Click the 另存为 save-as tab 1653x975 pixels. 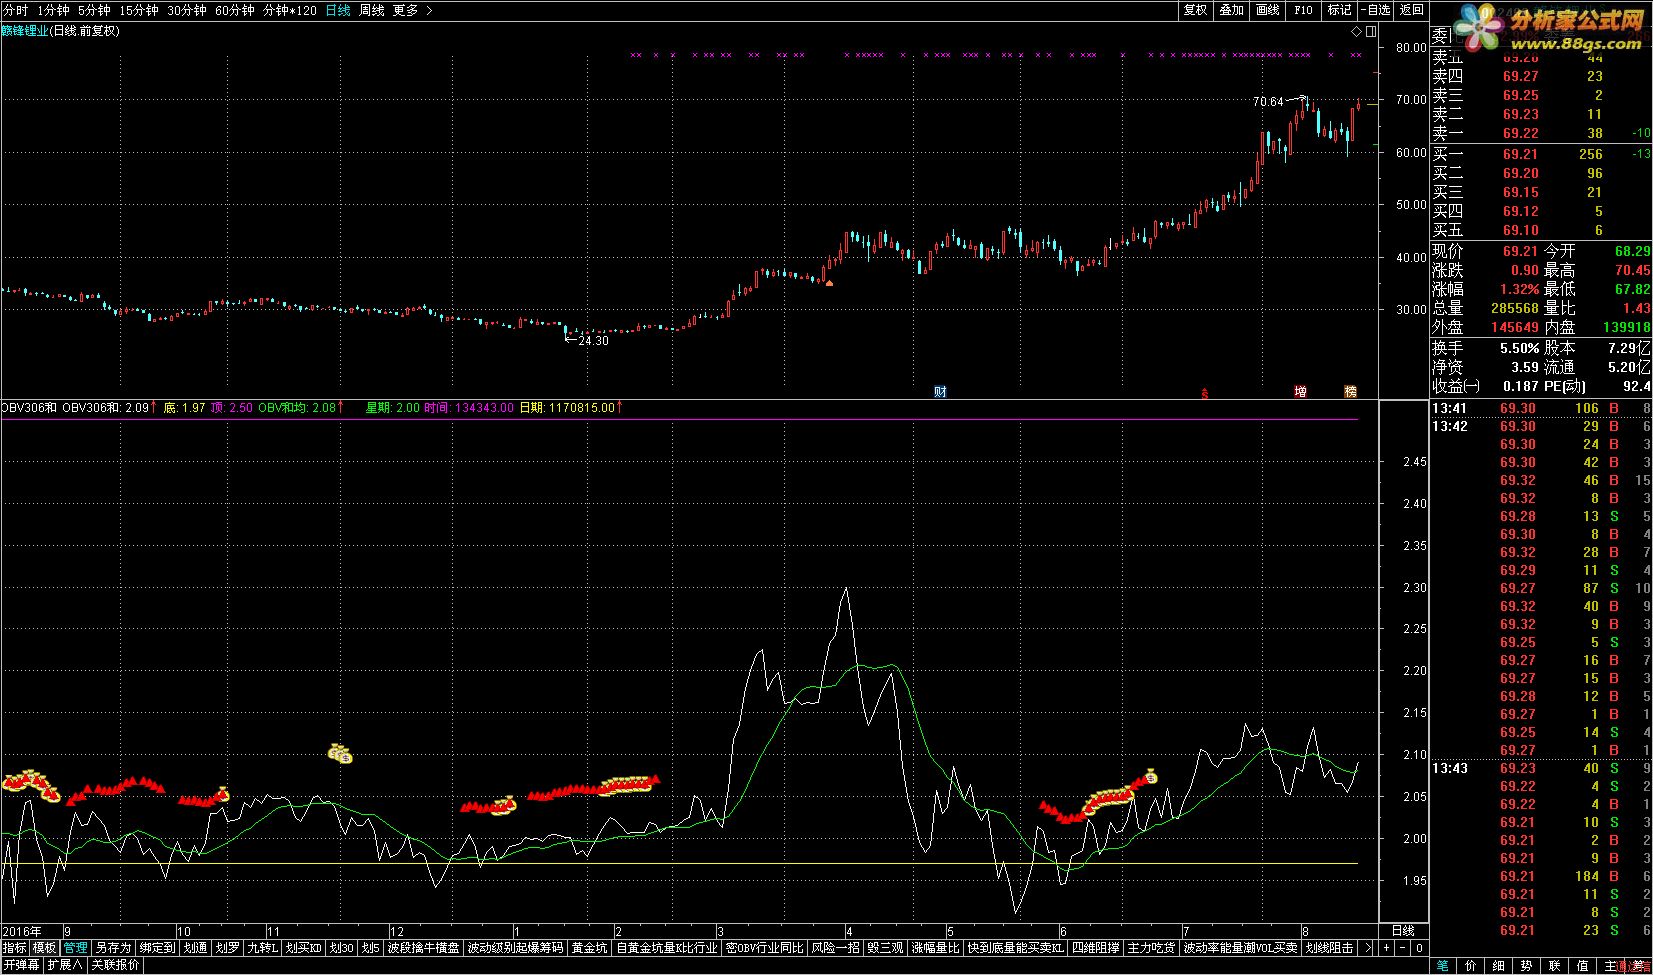point(113,948)
